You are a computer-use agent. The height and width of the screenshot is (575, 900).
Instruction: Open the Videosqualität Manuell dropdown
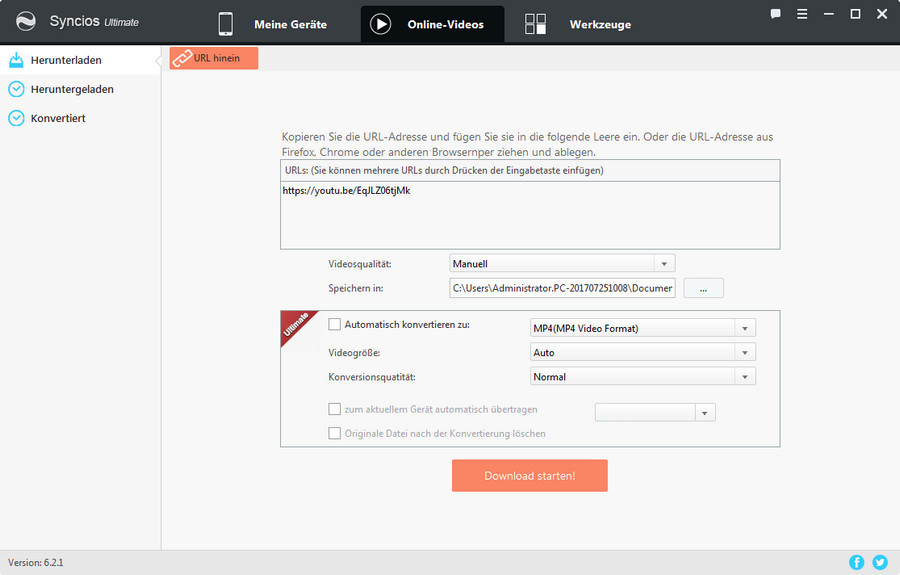point(562,263)
